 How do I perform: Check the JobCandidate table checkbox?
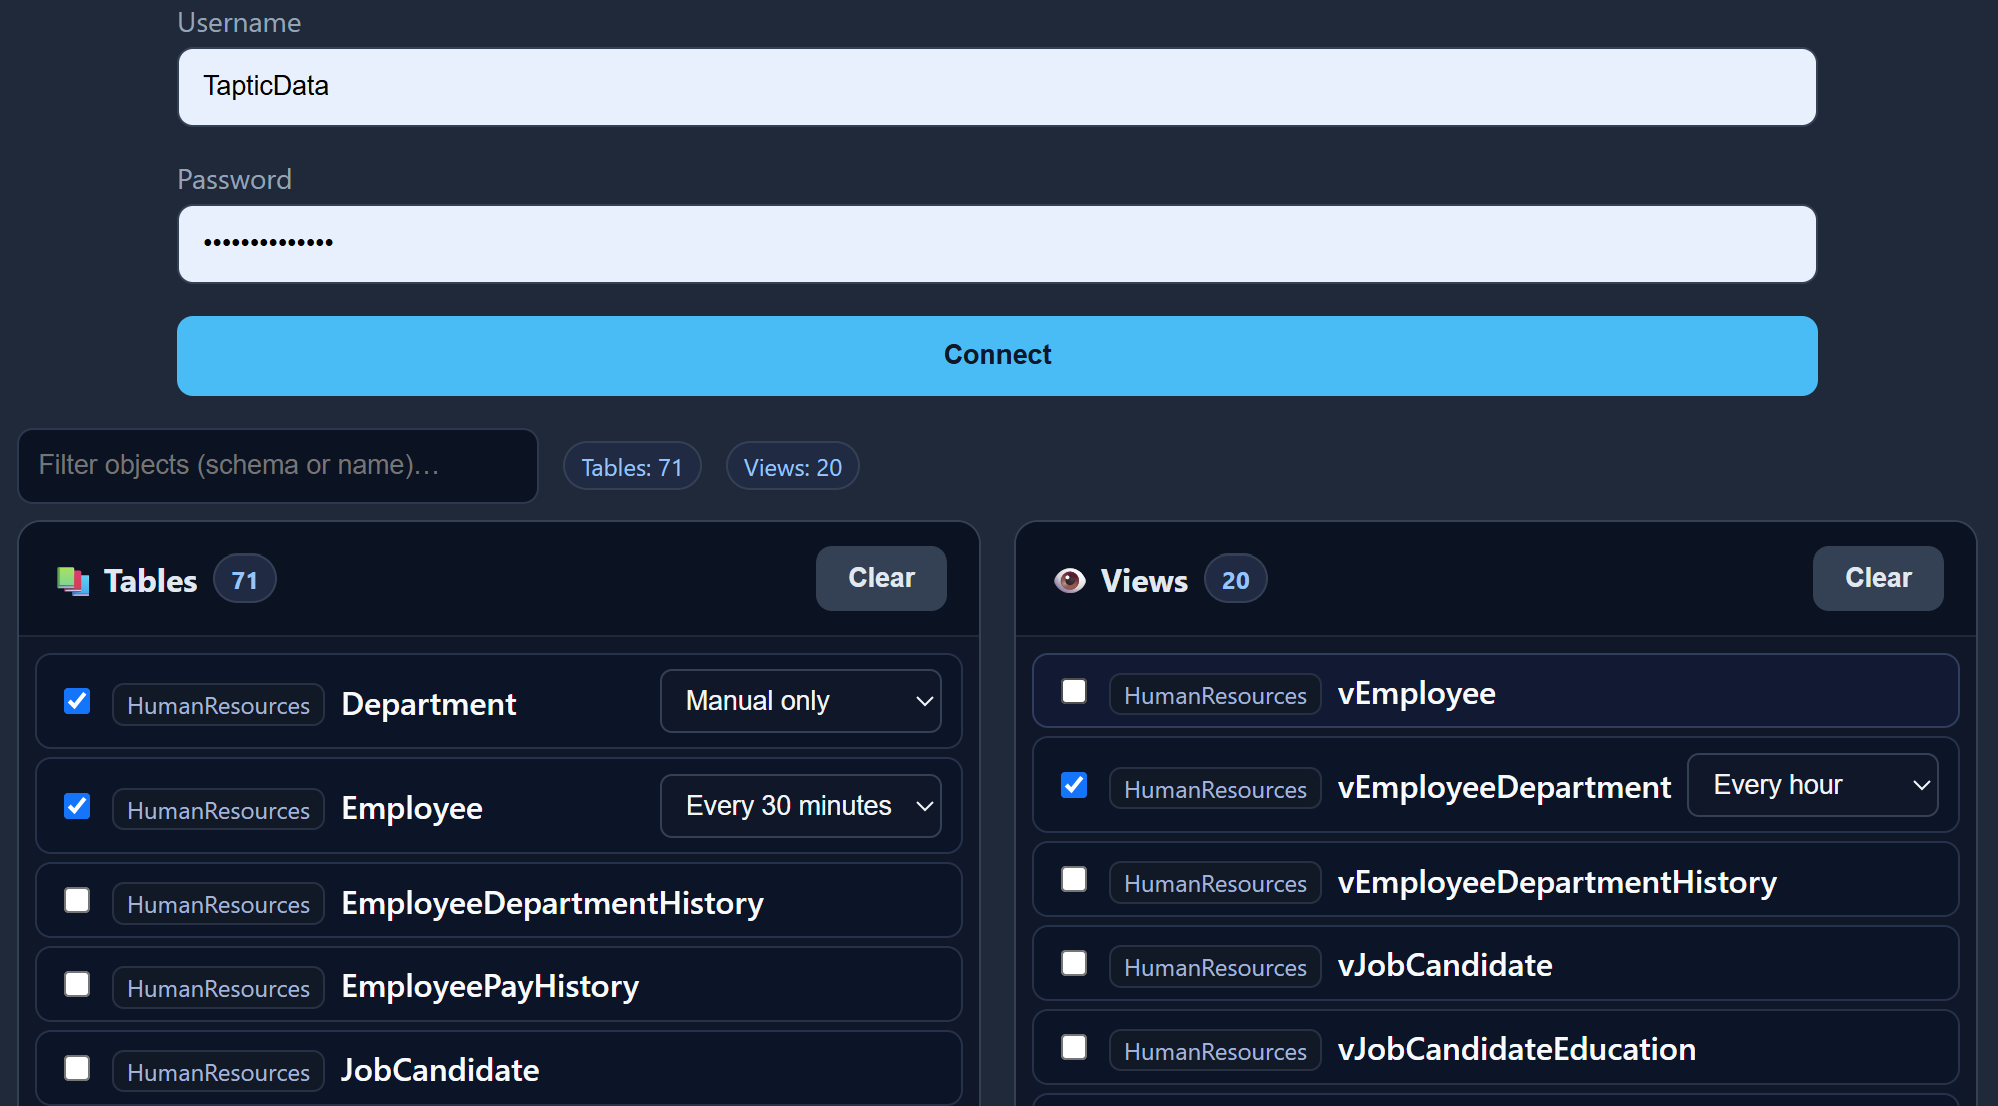coord(77,1068)
